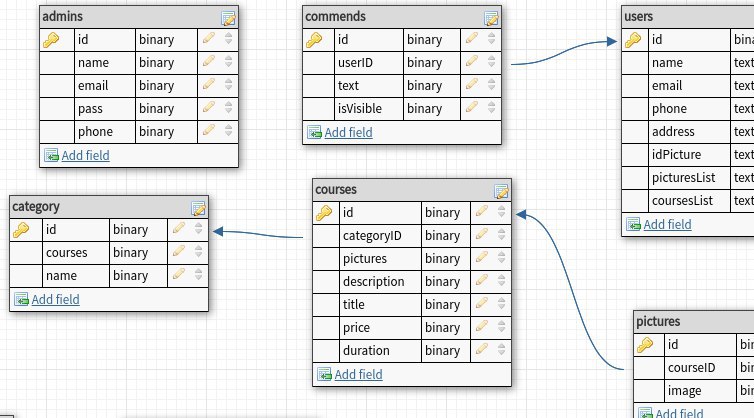Click the primary key icon in courses id row
This screenshot has width=754, height=418.
[324, 213]
